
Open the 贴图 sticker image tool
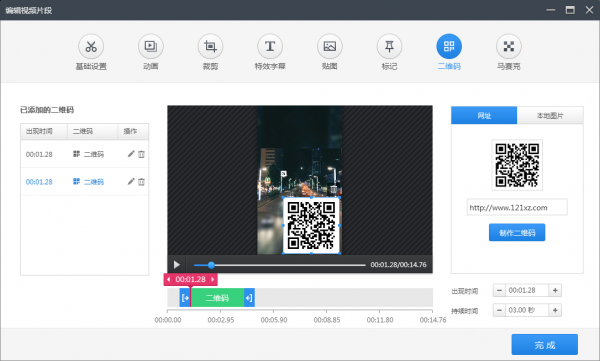(x=330, y=46)
